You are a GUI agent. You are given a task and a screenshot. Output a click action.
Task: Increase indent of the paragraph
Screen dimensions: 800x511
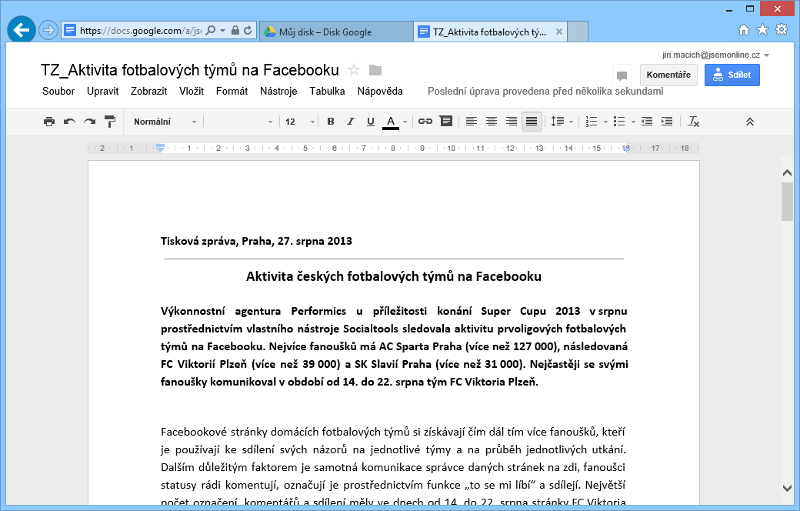coord(667,122)
